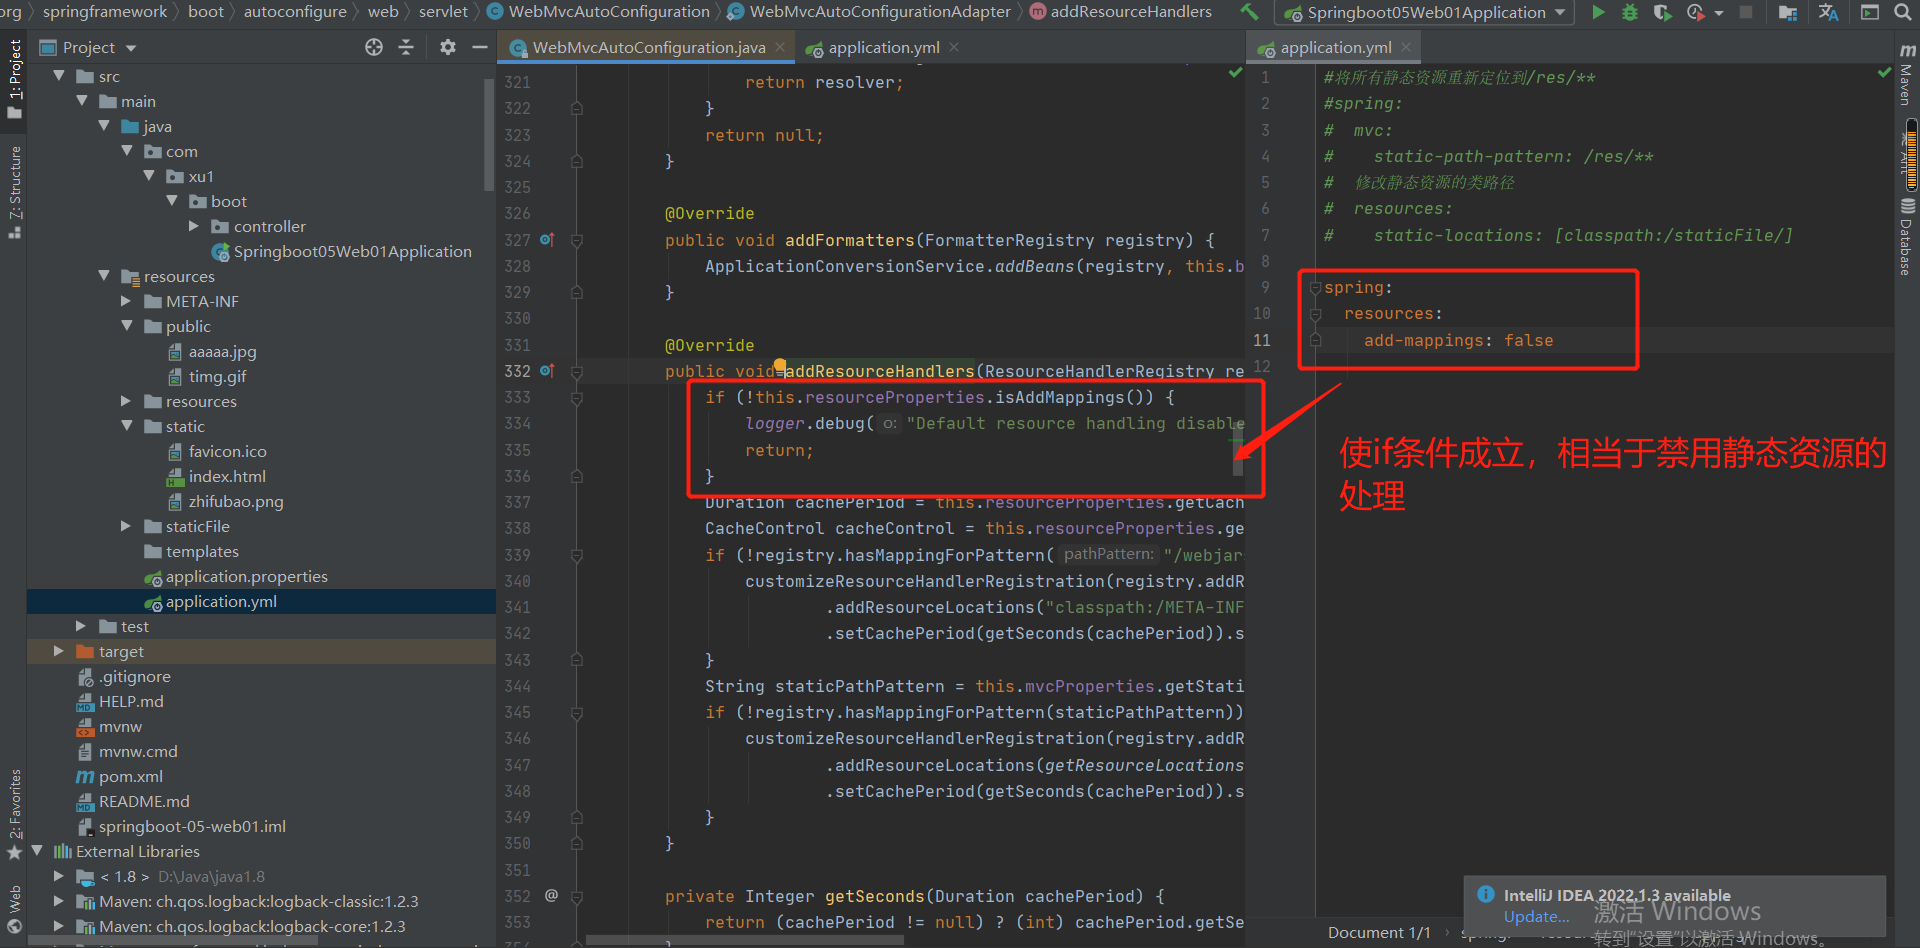Collapse the src folder
The height and width of the screenshot is (948, 1920).
[x=59, y=76]
